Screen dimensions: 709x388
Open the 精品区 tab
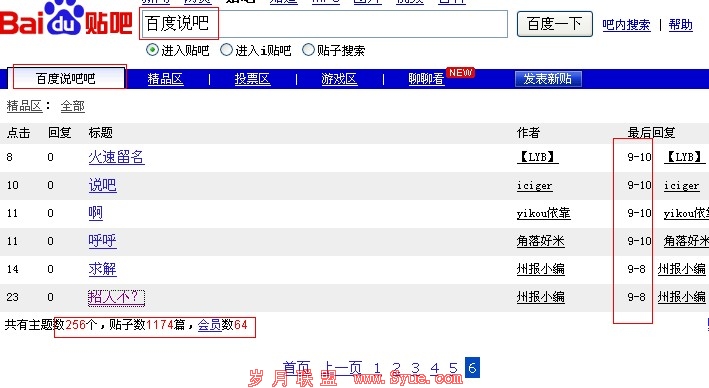coord(165,79)
